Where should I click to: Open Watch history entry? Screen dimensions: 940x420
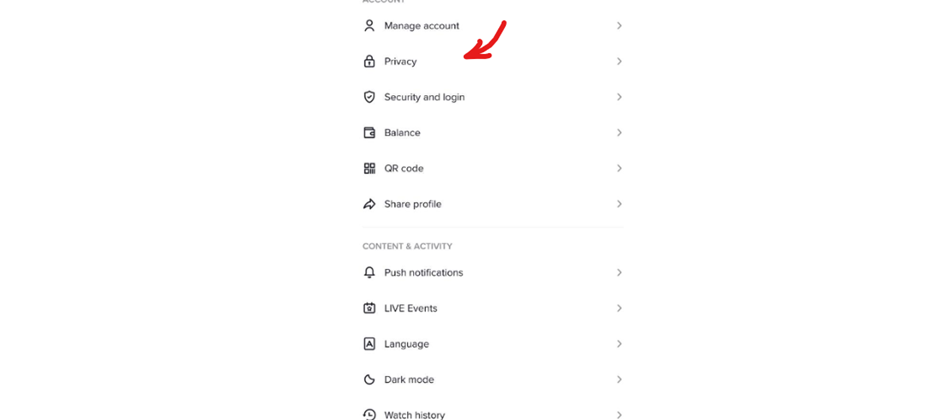pos(414,414)
